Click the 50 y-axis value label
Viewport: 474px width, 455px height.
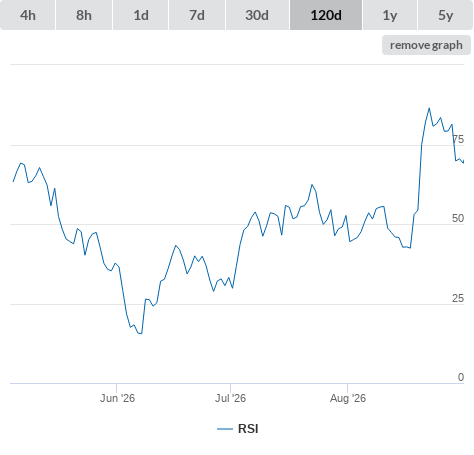(458, 218)
